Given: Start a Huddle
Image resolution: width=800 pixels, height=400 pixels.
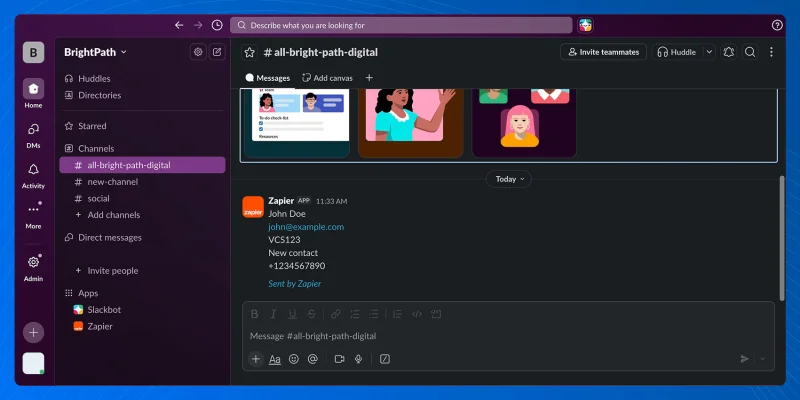Looking at the screenshot, I should tap(677, 52).
